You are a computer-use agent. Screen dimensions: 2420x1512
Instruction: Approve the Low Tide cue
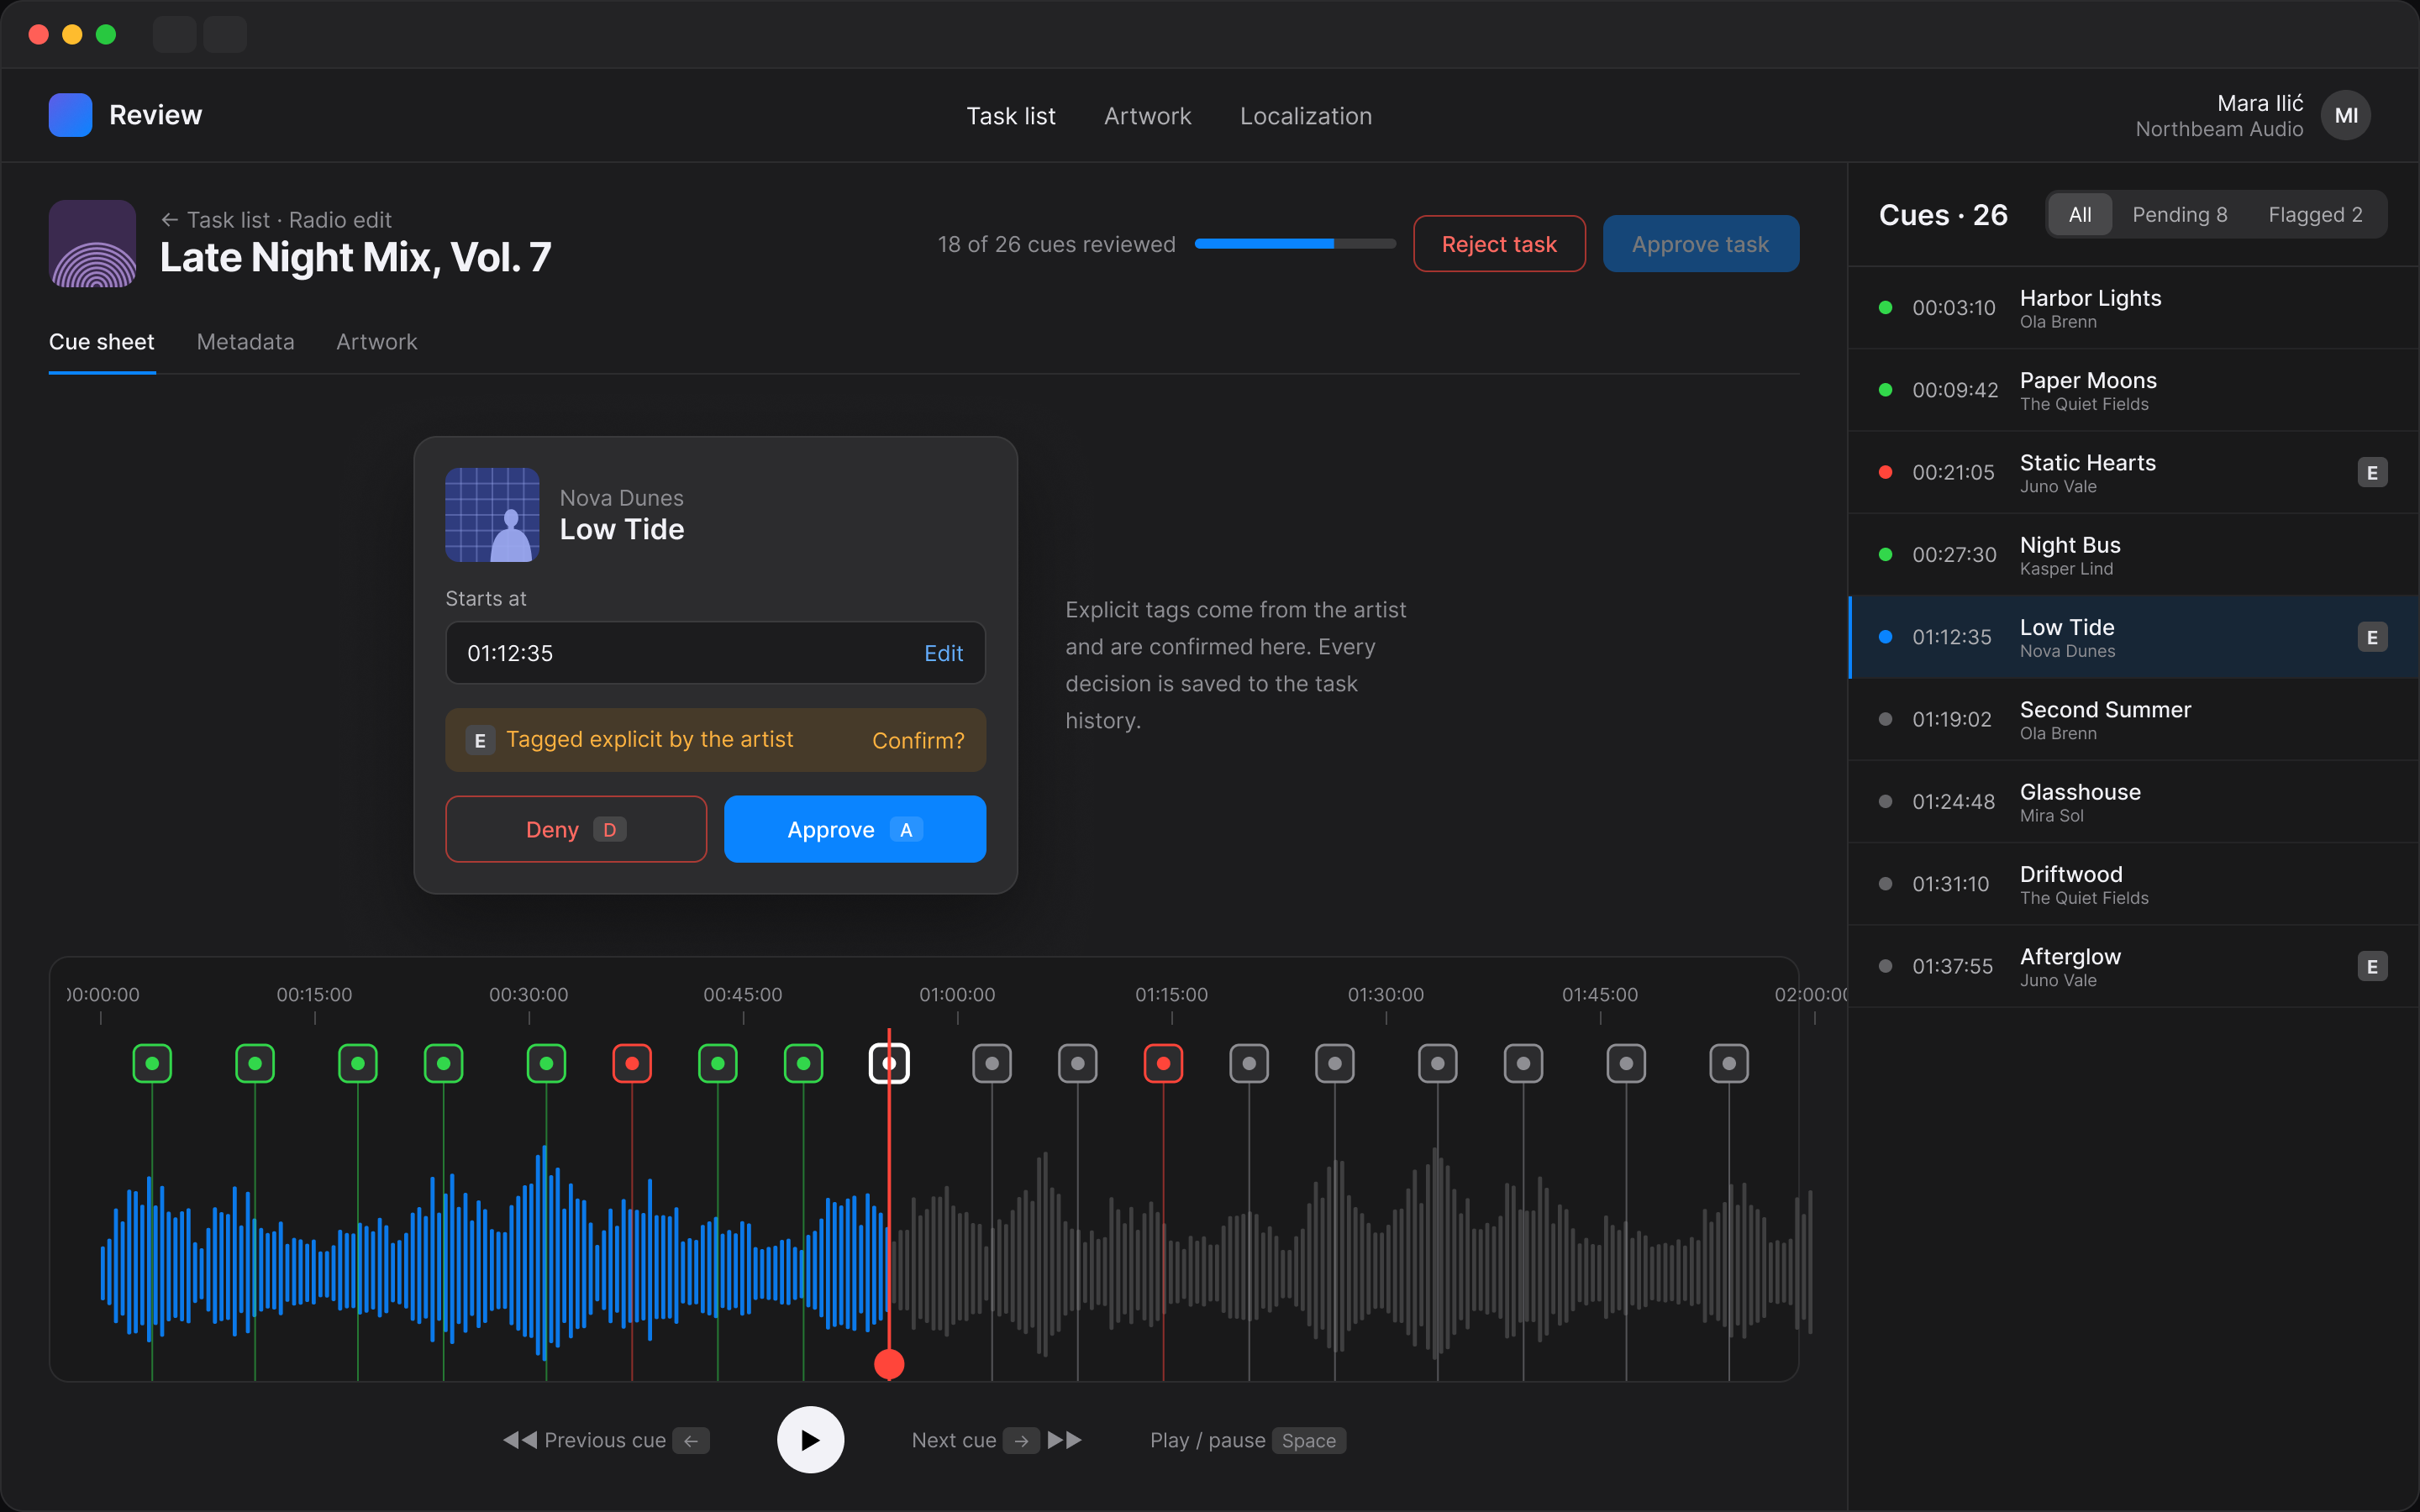point(855,829)
